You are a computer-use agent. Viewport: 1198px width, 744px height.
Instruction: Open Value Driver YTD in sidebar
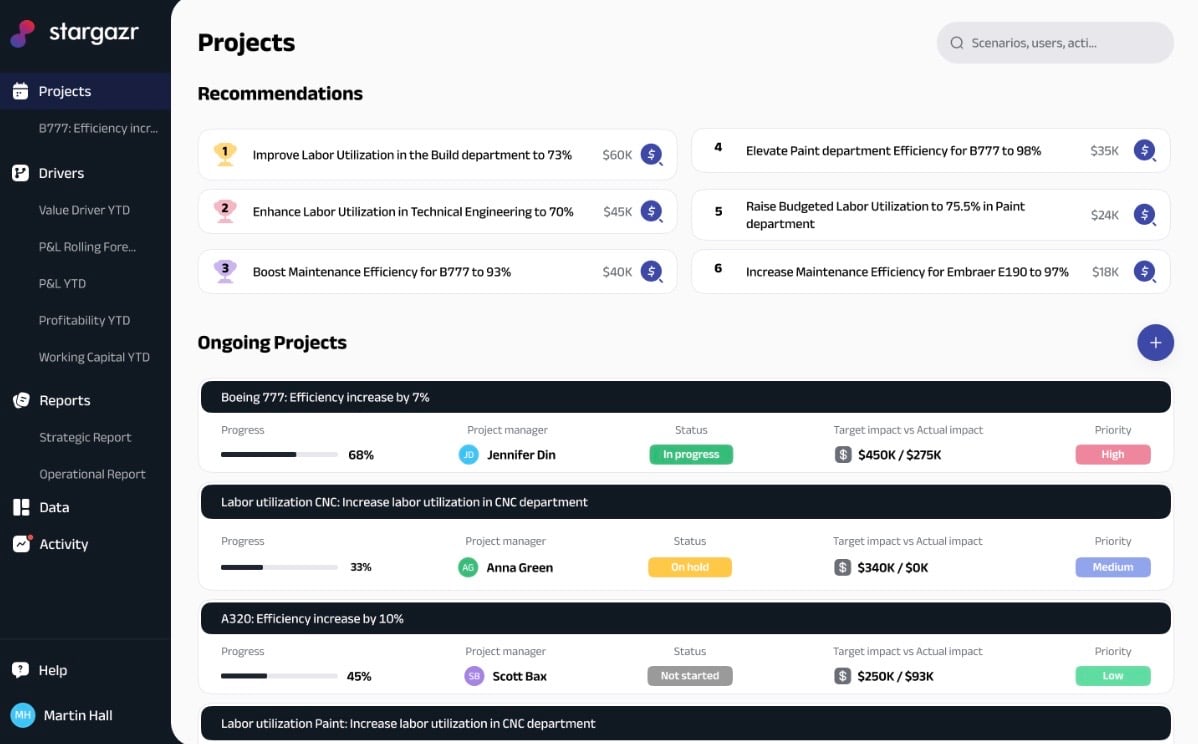(x=84, y=210)
